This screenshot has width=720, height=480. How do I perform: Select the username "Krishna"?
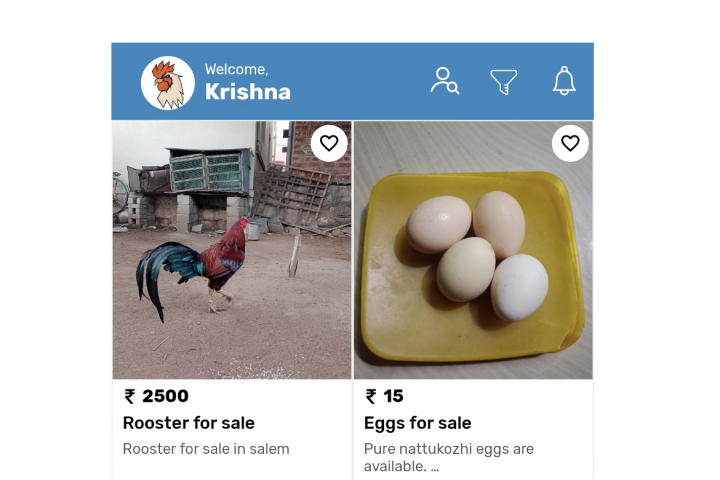click(x=248, y=92)
